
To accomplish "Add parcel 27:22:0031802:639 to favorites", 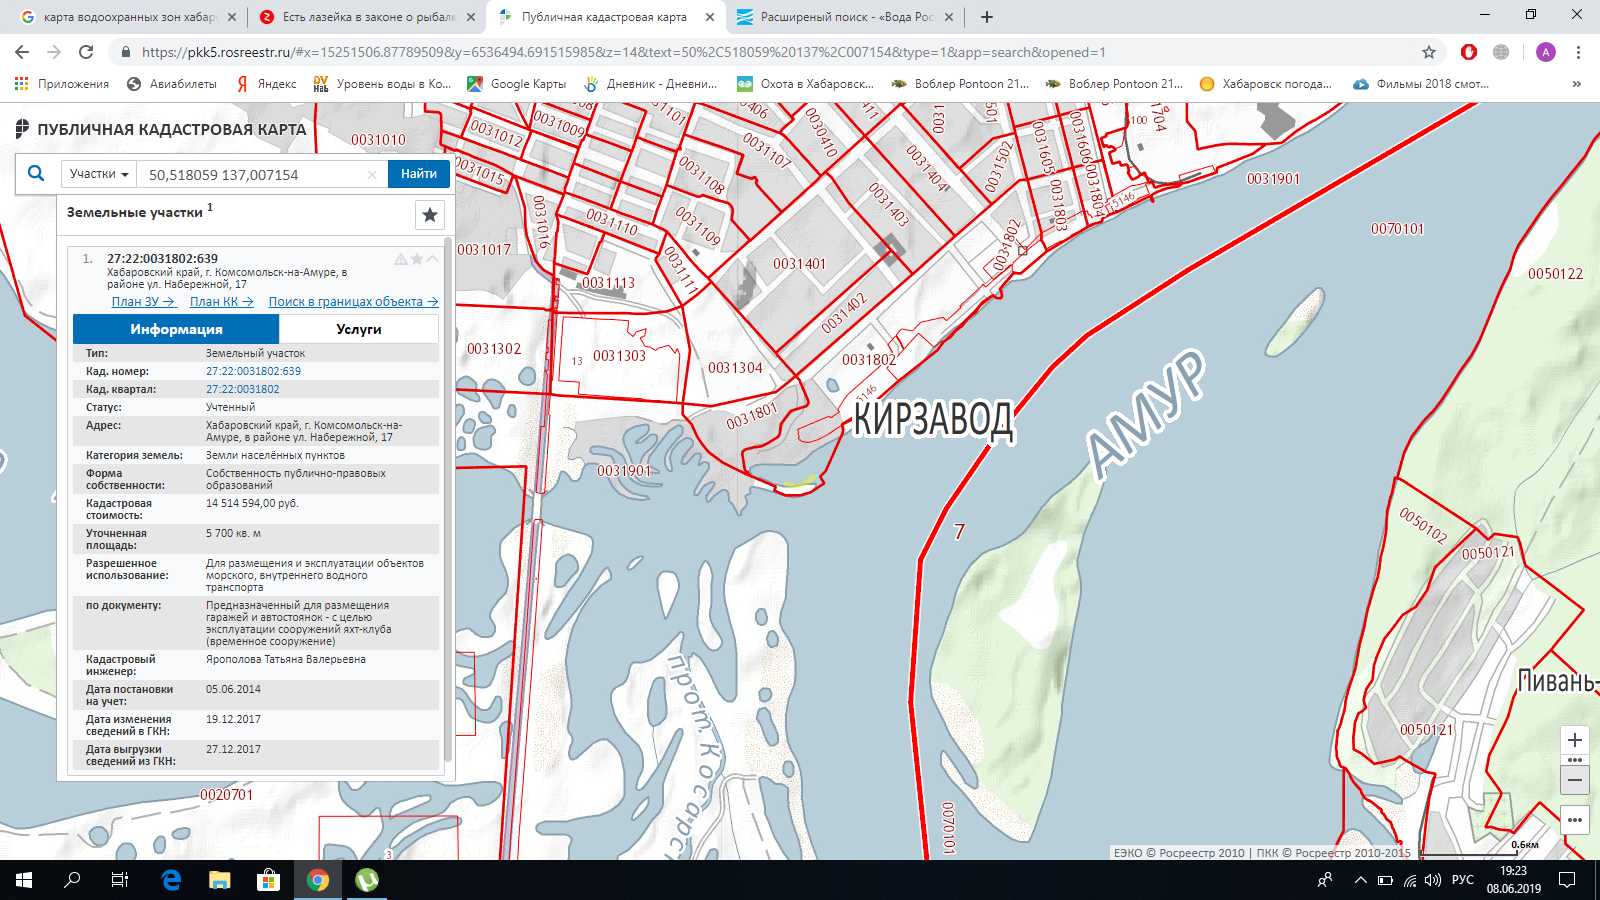I will [417, 259].
